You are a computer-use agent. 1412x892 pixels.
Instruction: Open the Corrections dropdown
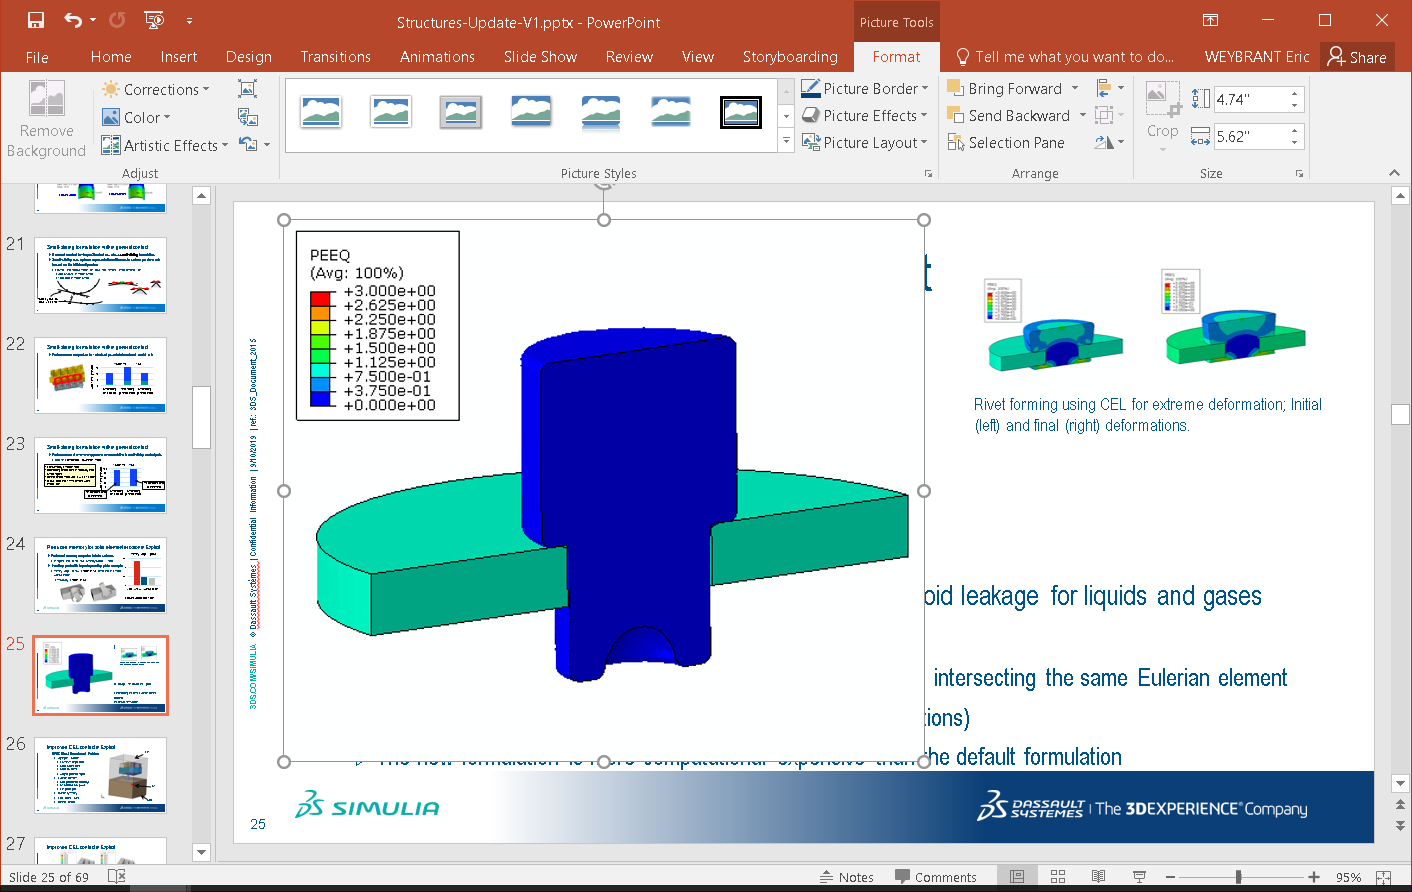pos(156,89)
